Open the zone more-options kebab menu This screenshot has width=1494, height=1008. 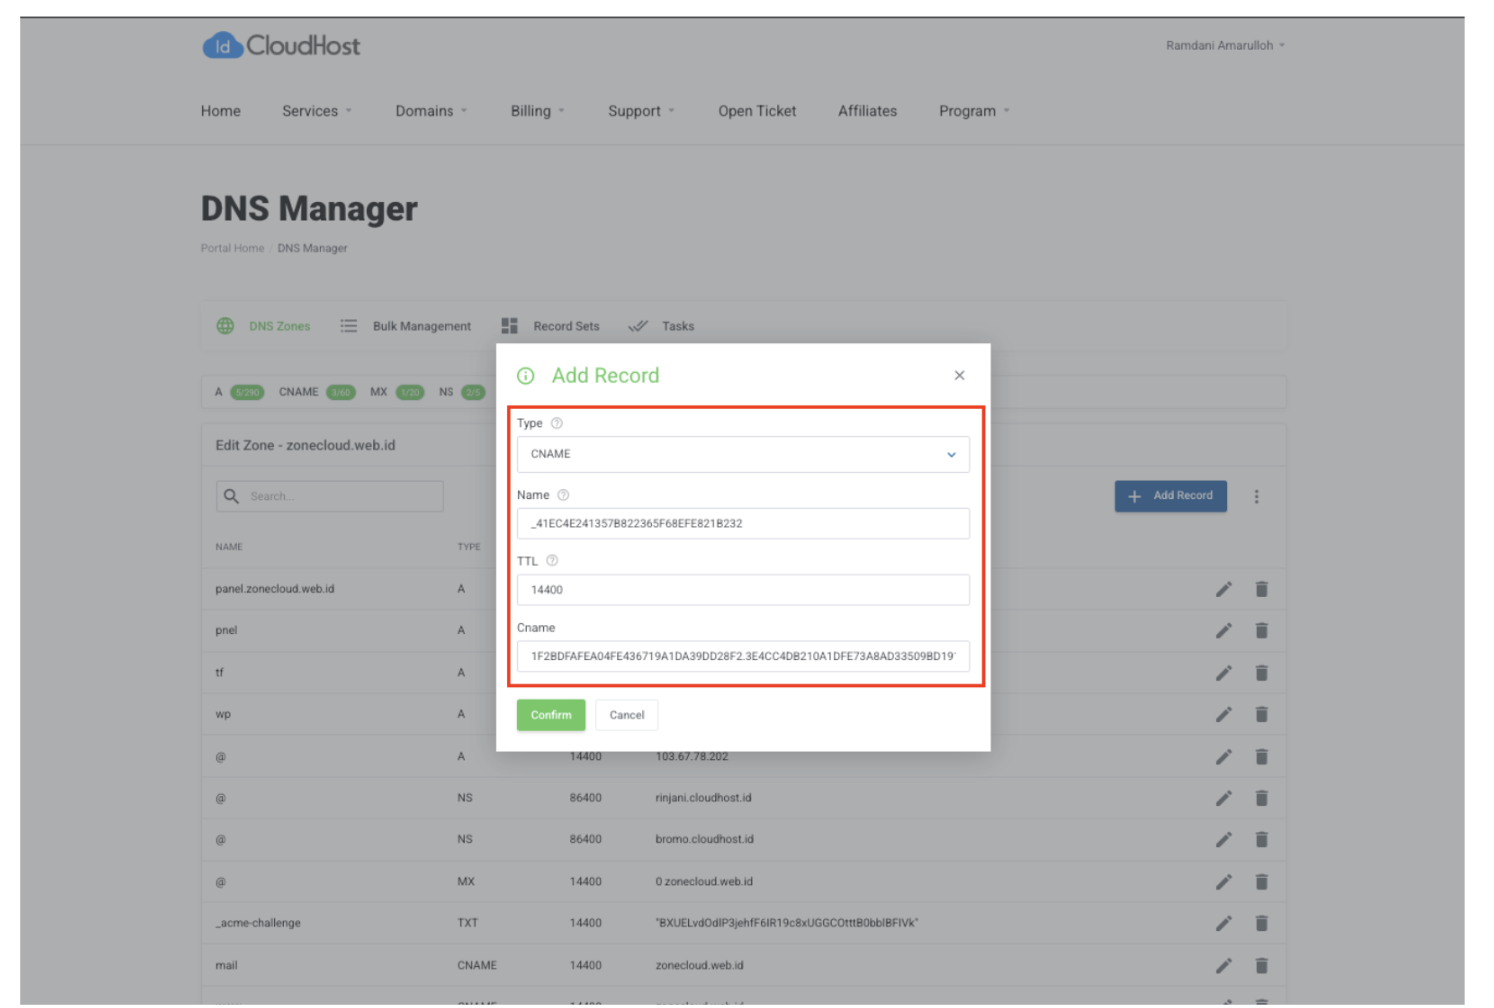[x=1256, y=496]
